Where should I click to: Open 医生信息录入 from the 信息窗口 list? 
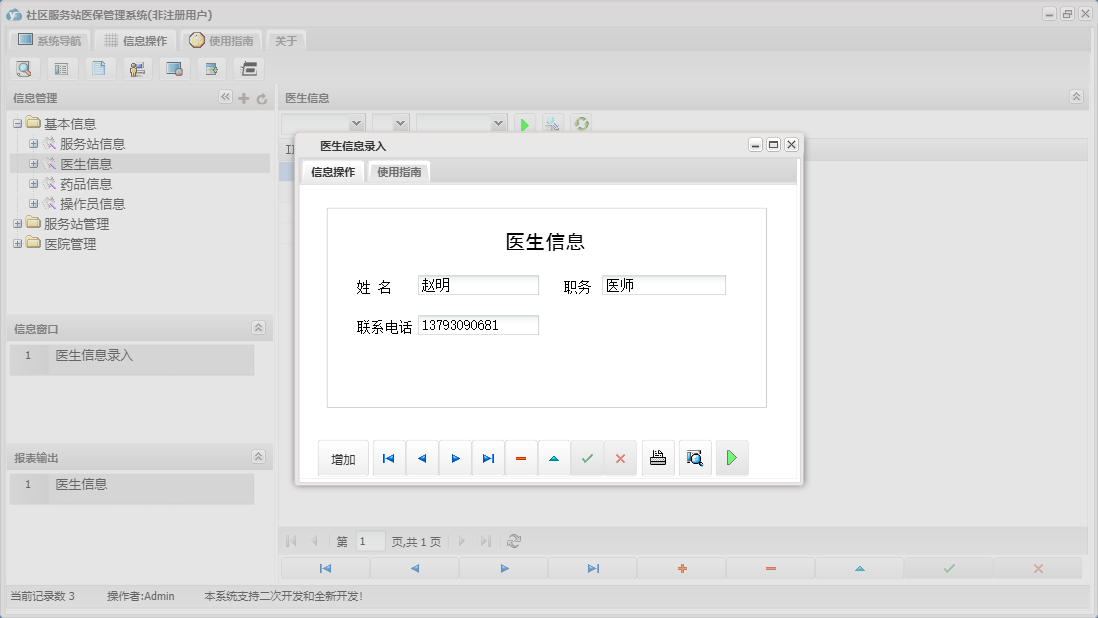tap(96, 357)
